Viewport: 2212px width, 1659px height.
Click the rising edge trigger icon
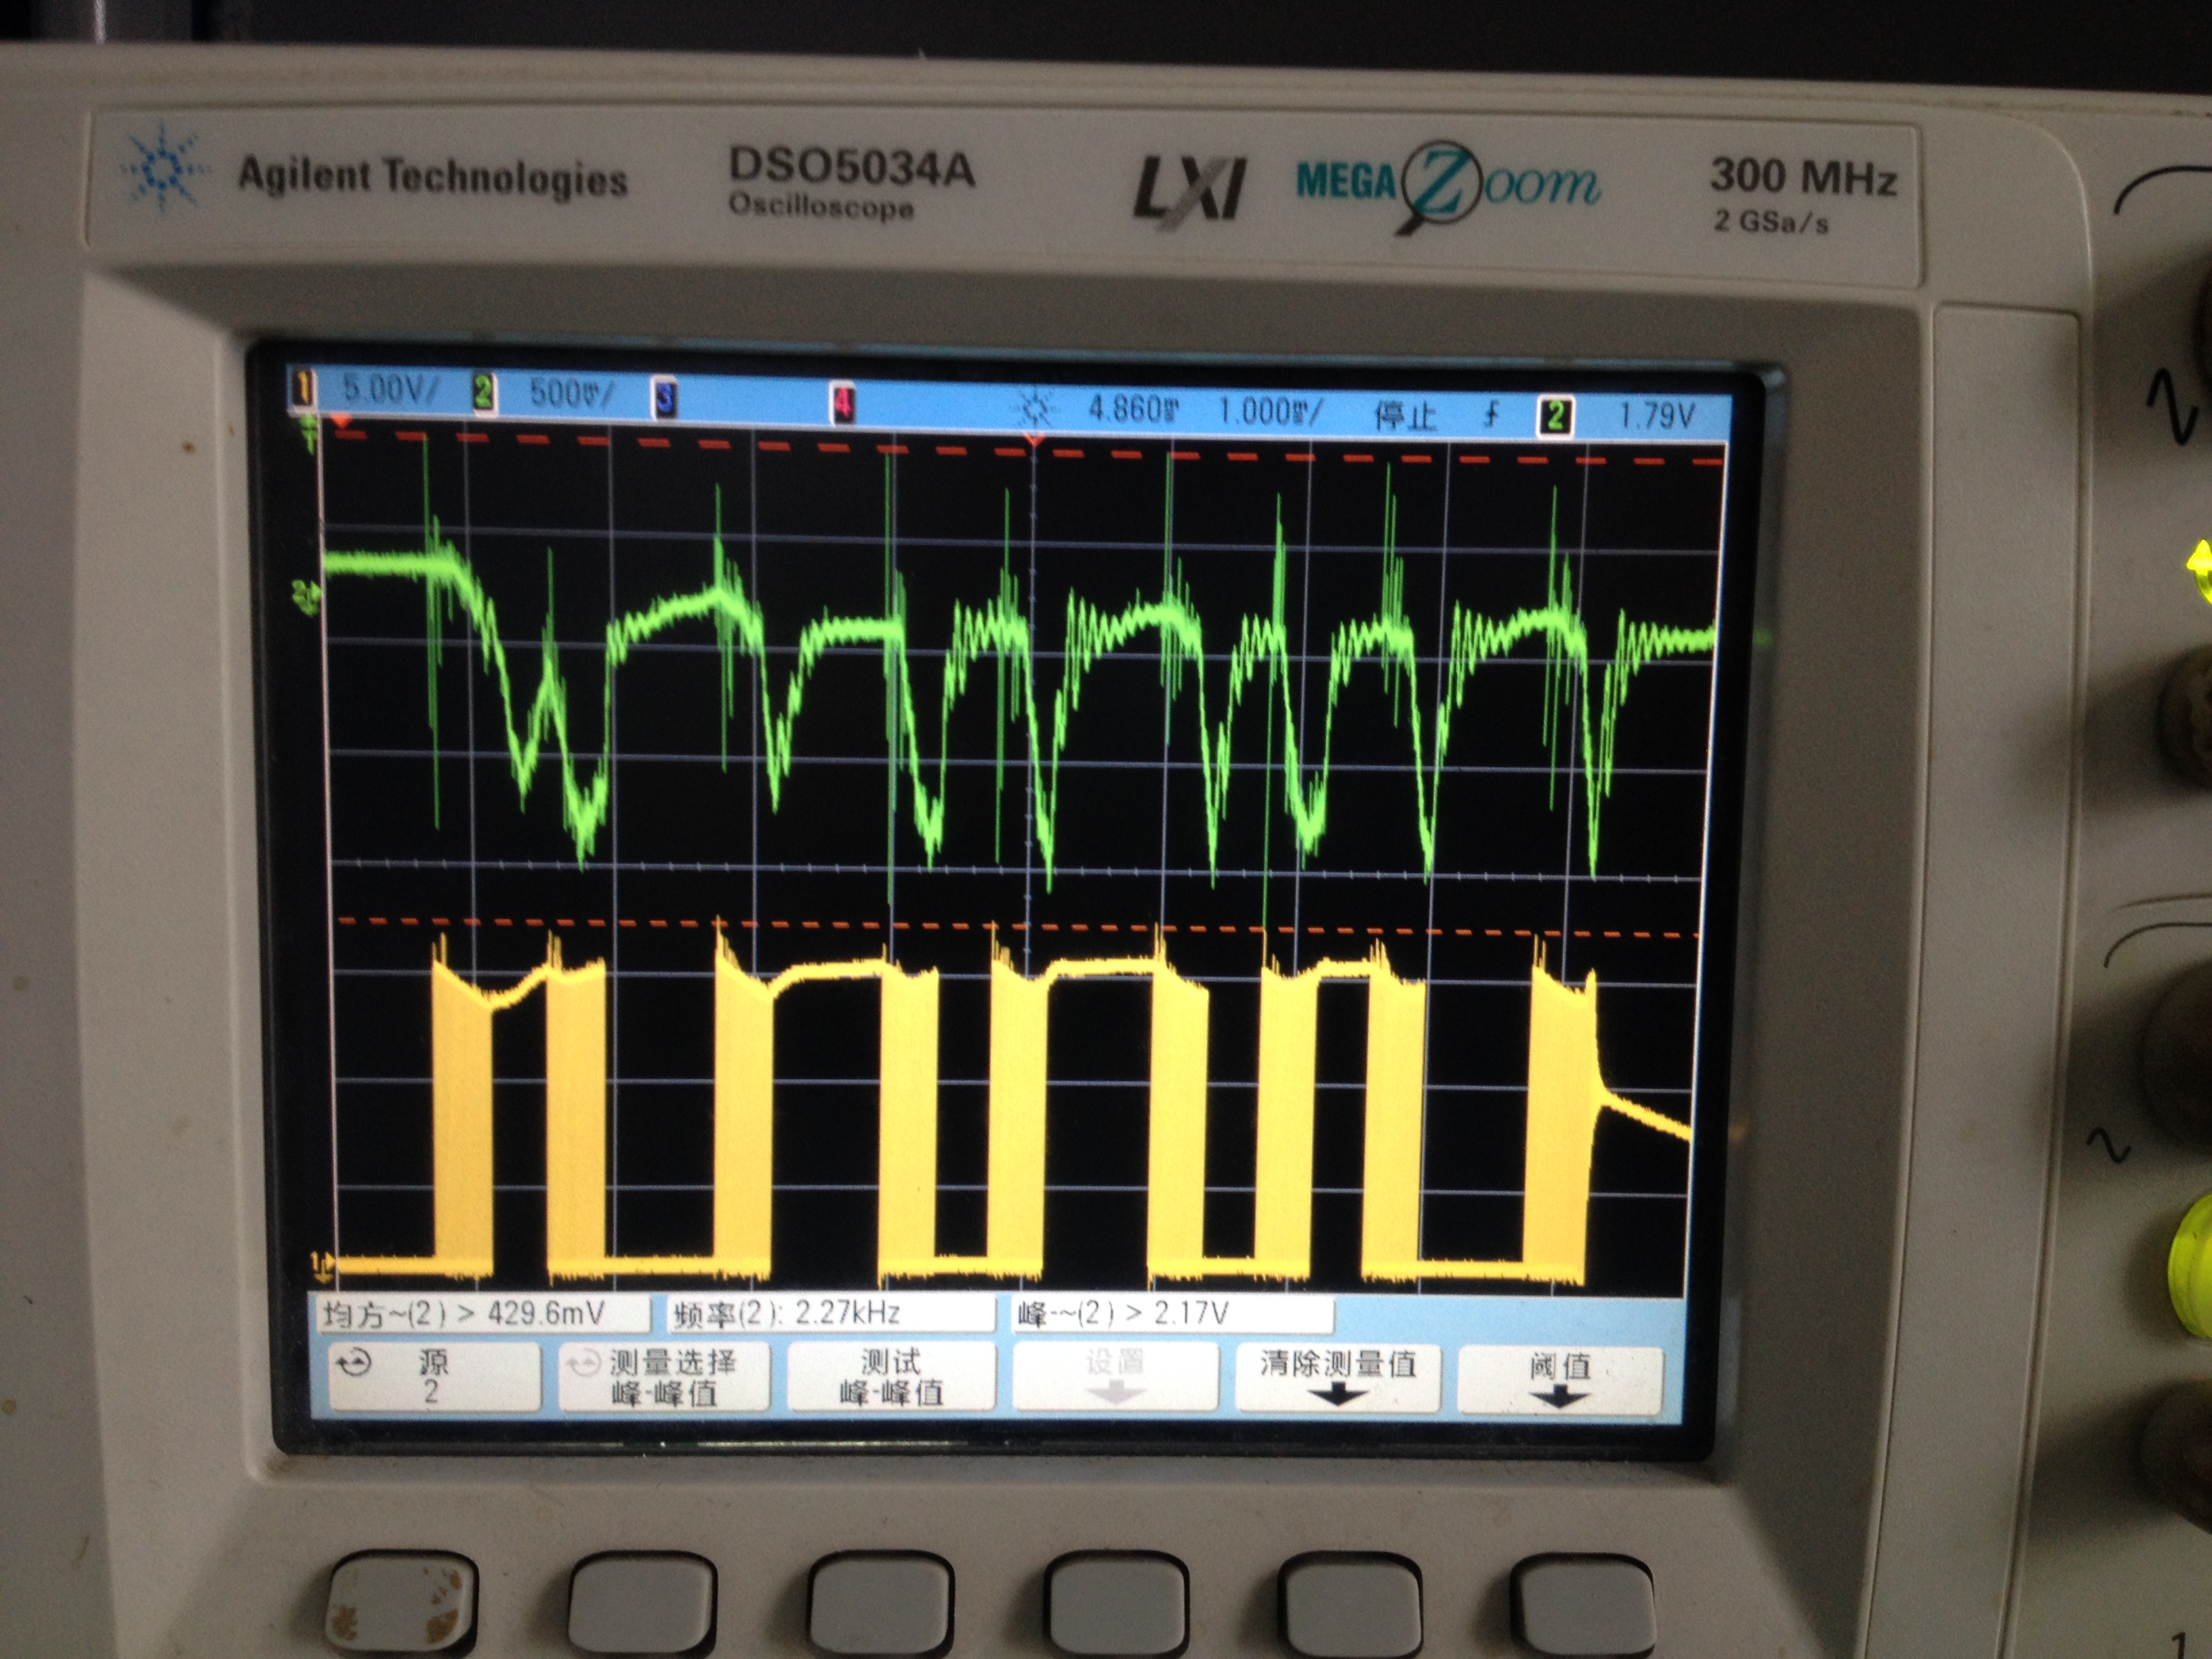[1491, 413]
